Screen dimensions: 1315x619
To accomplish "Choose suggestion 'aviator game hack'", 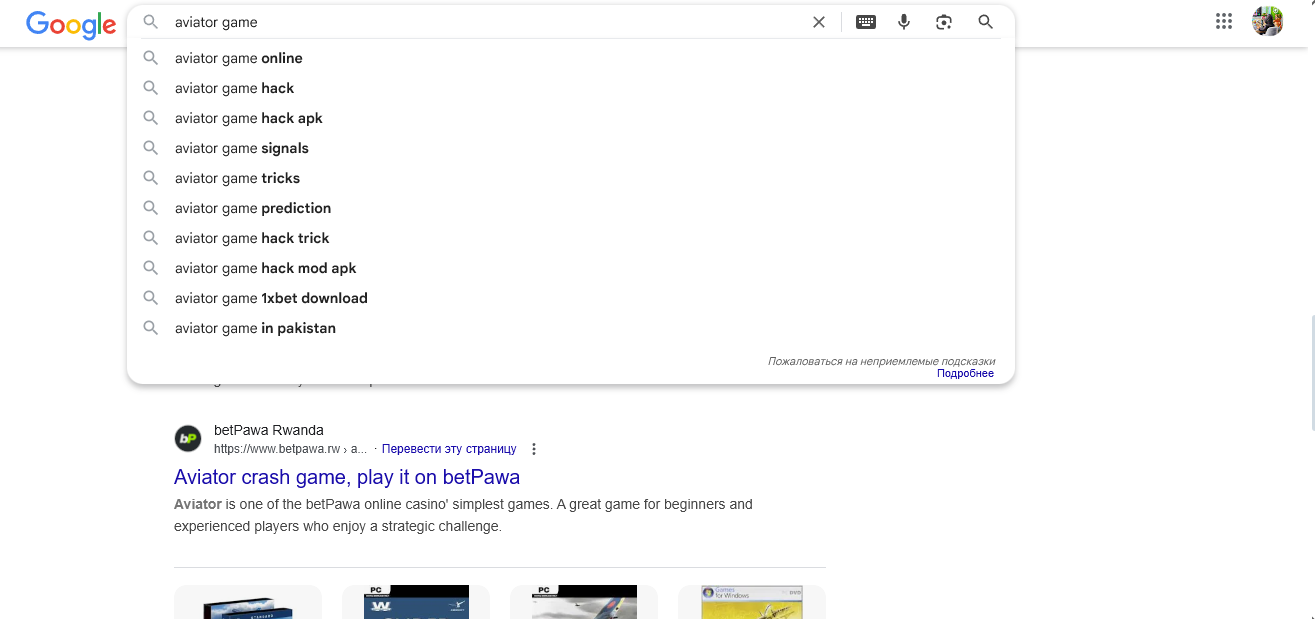I will click(x=571, y=88).
